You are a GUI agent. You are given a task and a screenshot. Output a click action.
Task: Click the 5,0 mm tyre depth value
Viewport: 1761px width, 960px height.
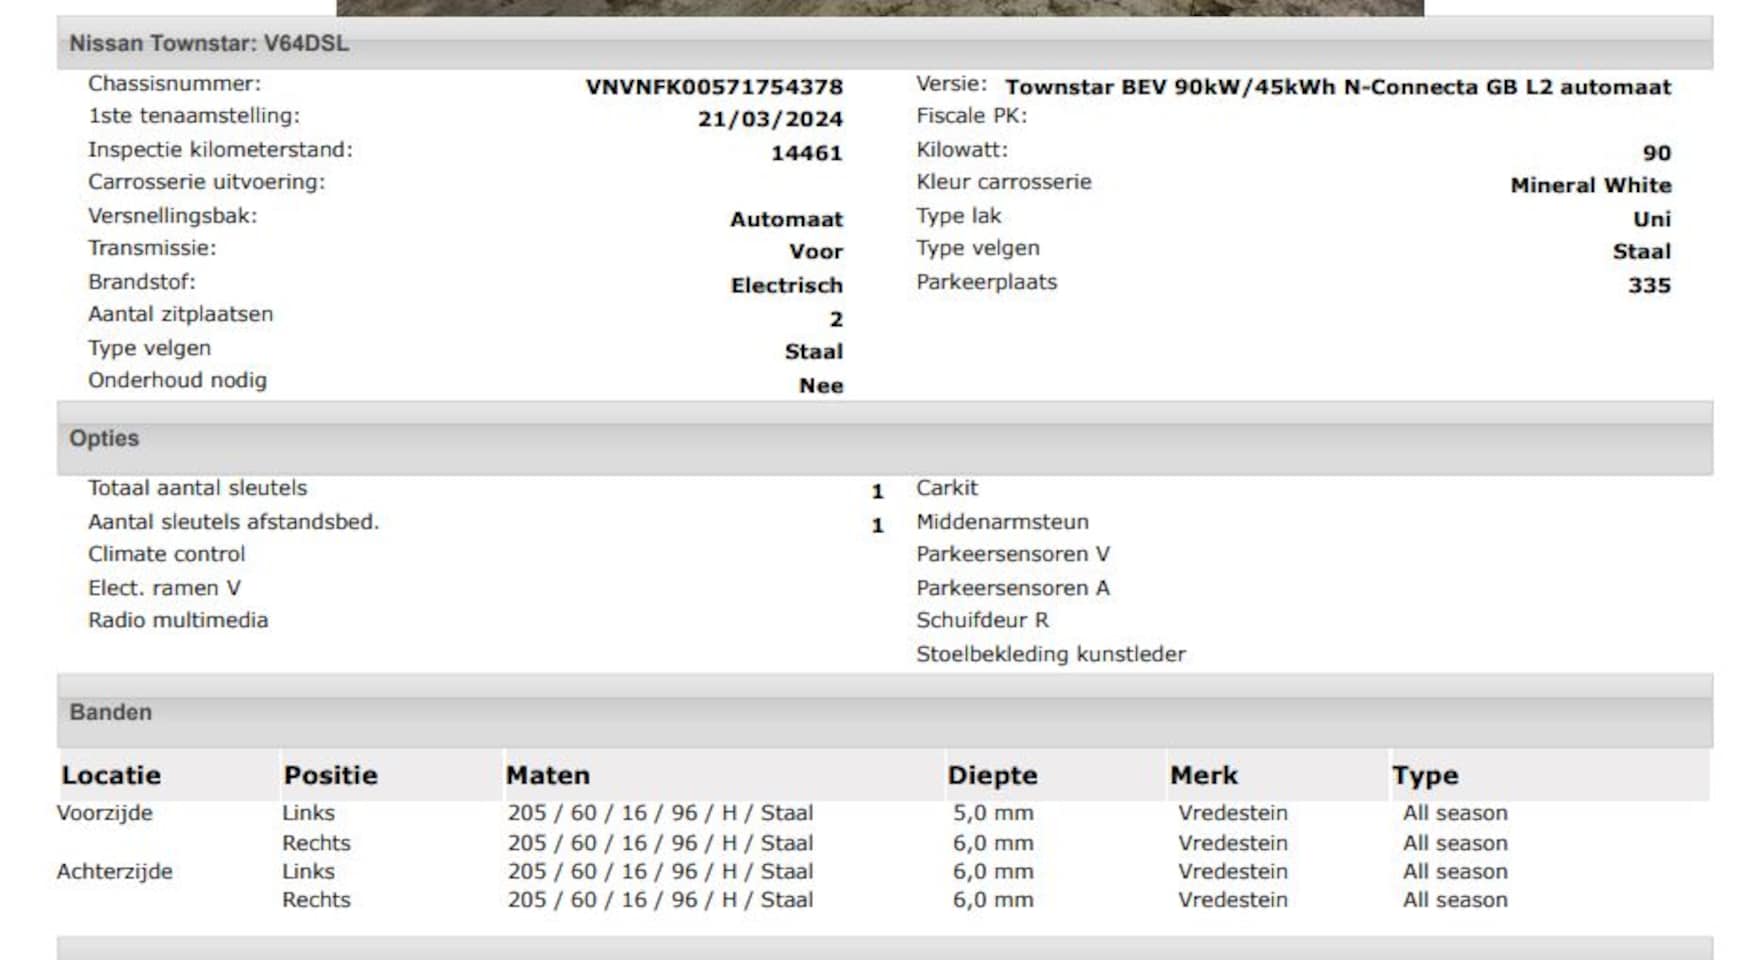point(993,813)
